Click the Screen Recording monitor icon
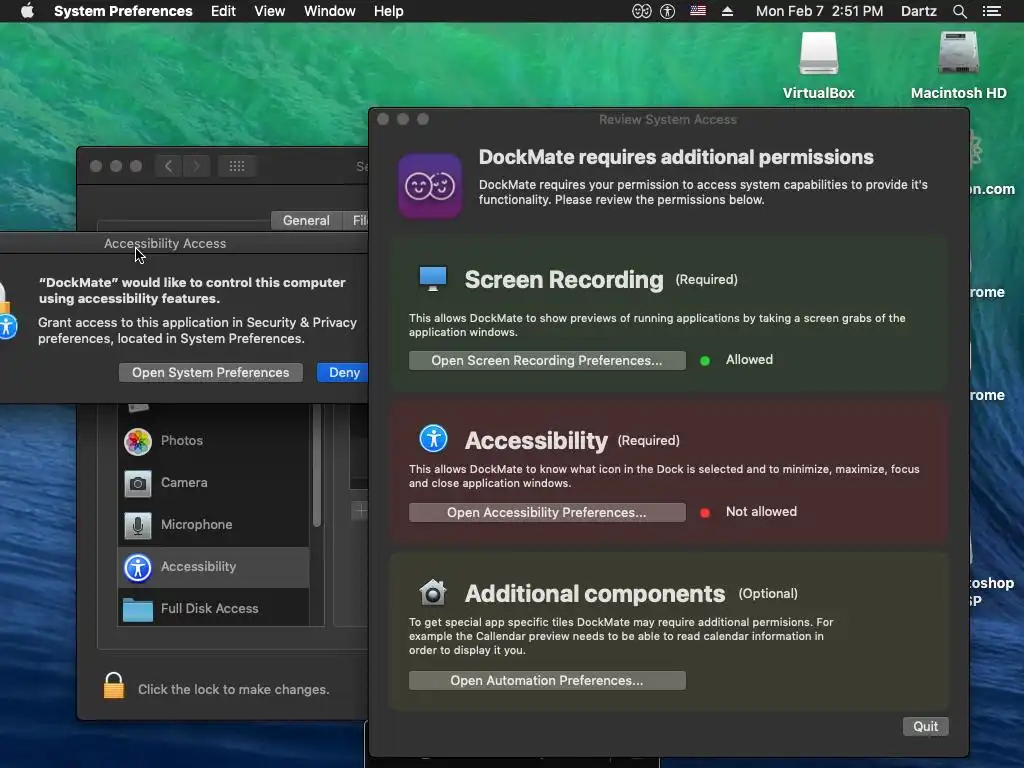 pyautogui.click(x=433, y=279)
